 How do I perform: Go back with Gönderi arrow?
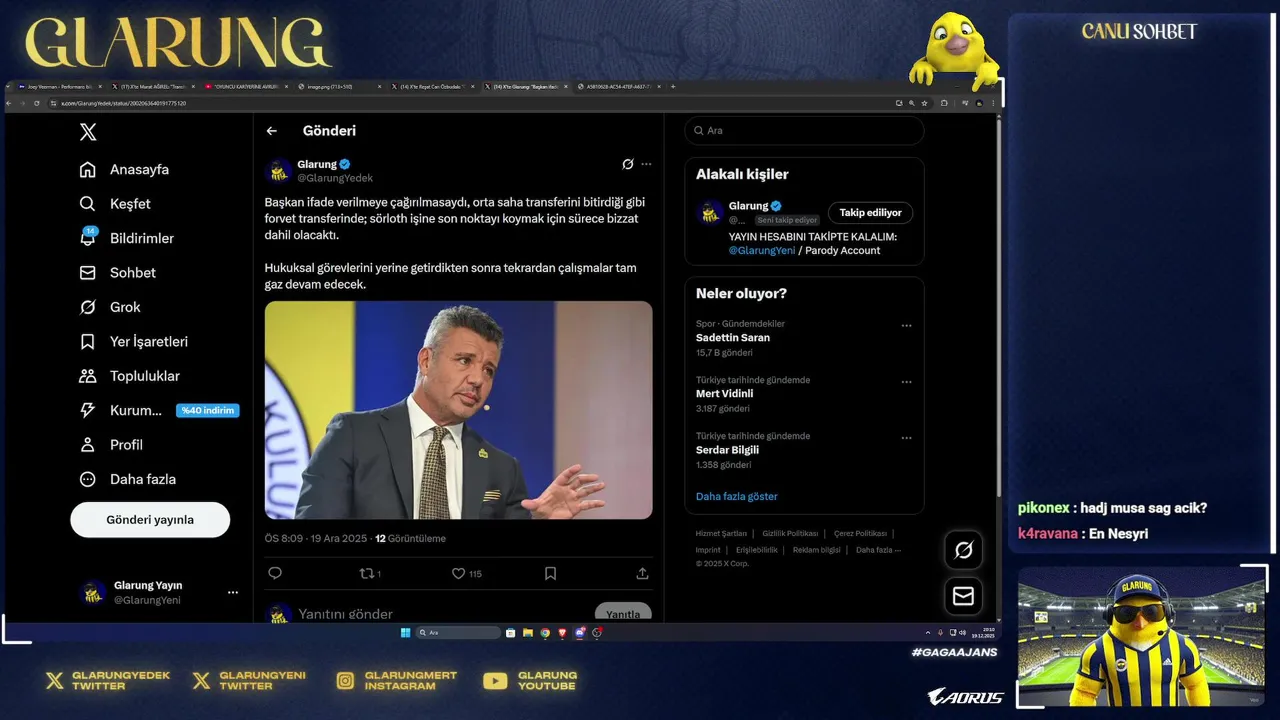pos(271,131)
